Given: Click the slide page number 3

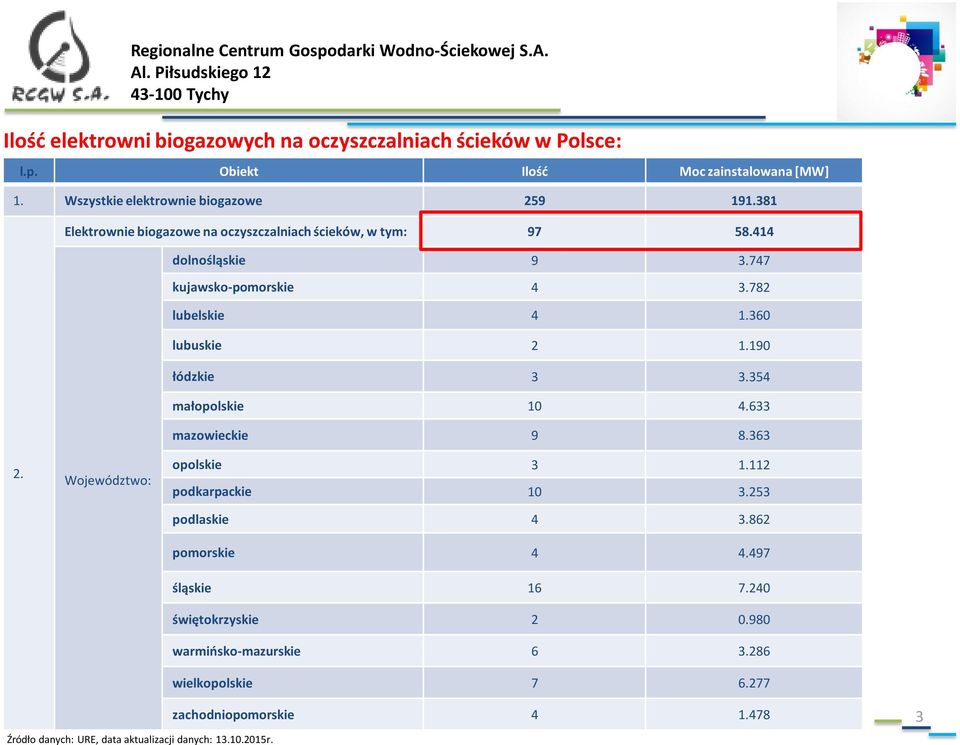Looking at the screenshot, I should (x=919, y=716).
